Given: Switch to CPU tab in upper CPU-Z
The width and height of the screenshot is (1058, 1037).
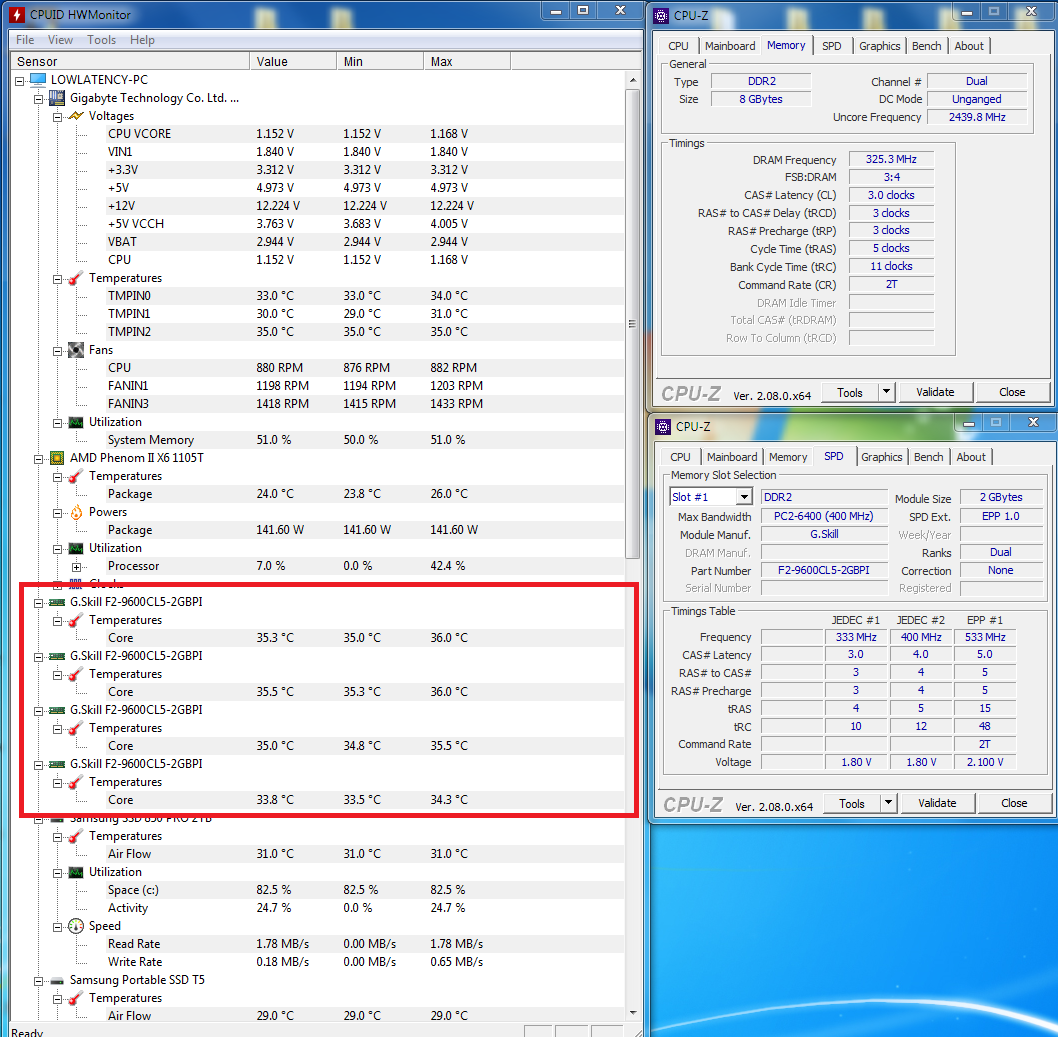Looking at the screenshot, I should tap(678, 46).
